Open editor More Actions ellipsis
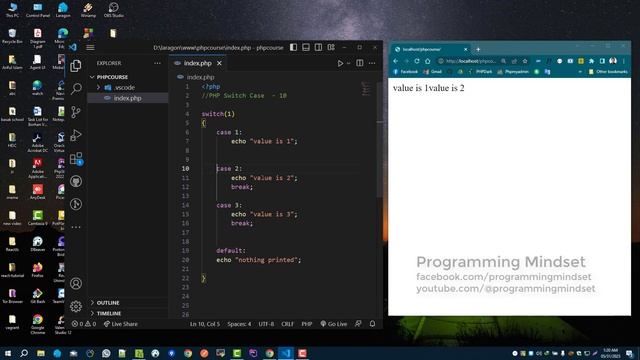The width and height of the screenshot is (640, 360). coord(372,63)
